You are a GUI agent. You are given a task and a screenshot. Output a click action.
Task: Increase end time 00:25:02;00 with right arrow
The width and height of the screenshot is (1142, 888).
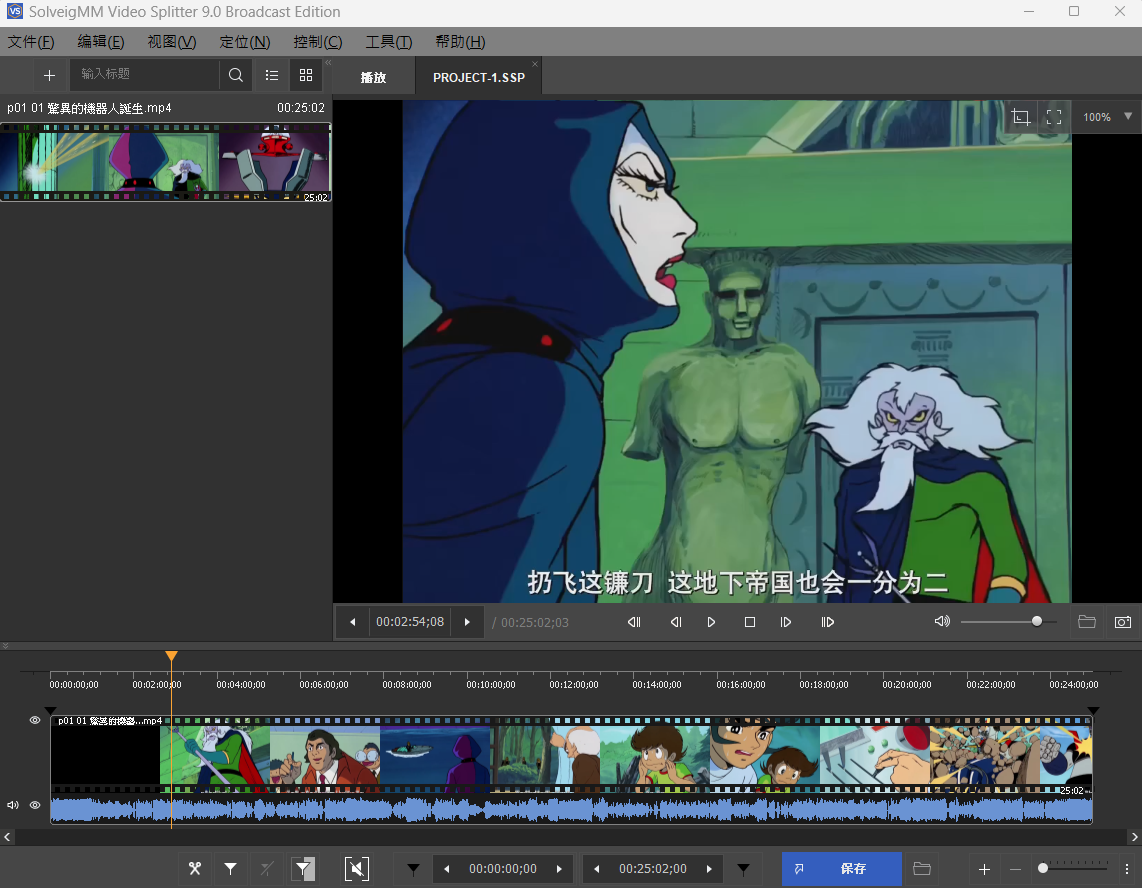(x=709, y=869)
